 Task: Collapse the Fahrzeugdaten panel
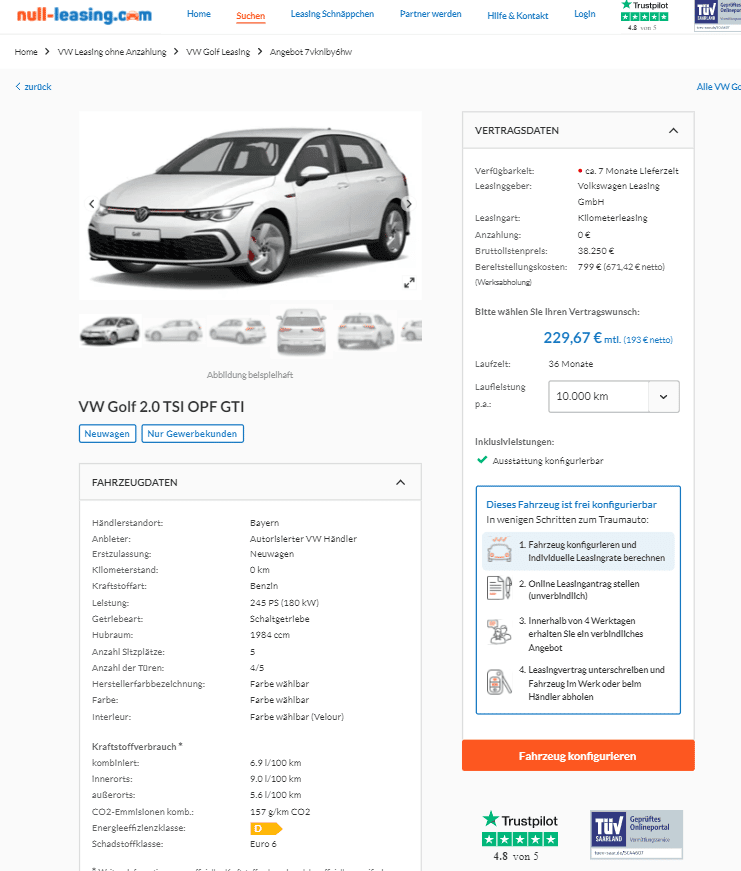[x=400, y=482]
